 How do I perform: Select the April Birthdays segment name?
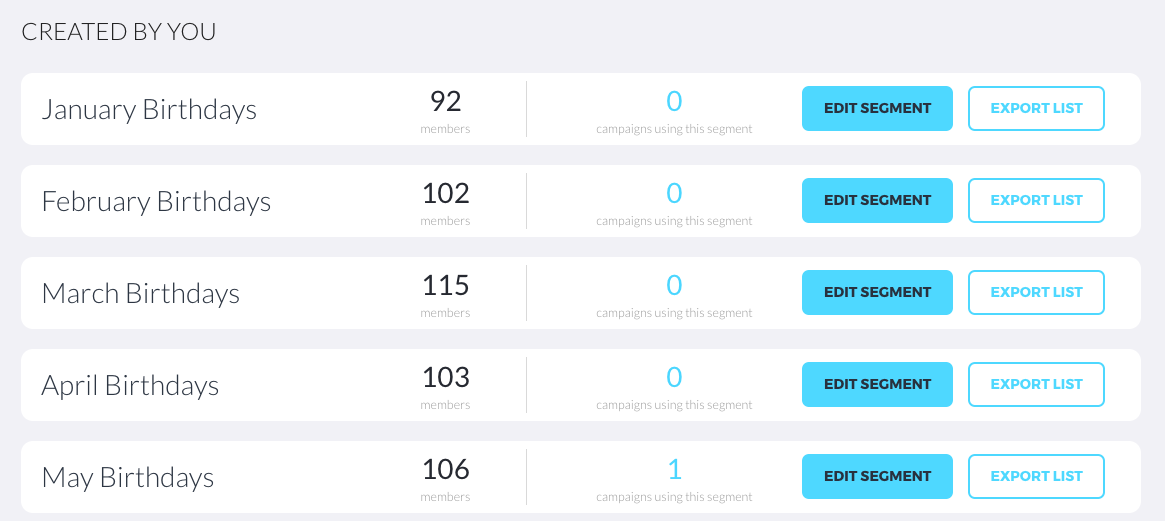[130, 385]
